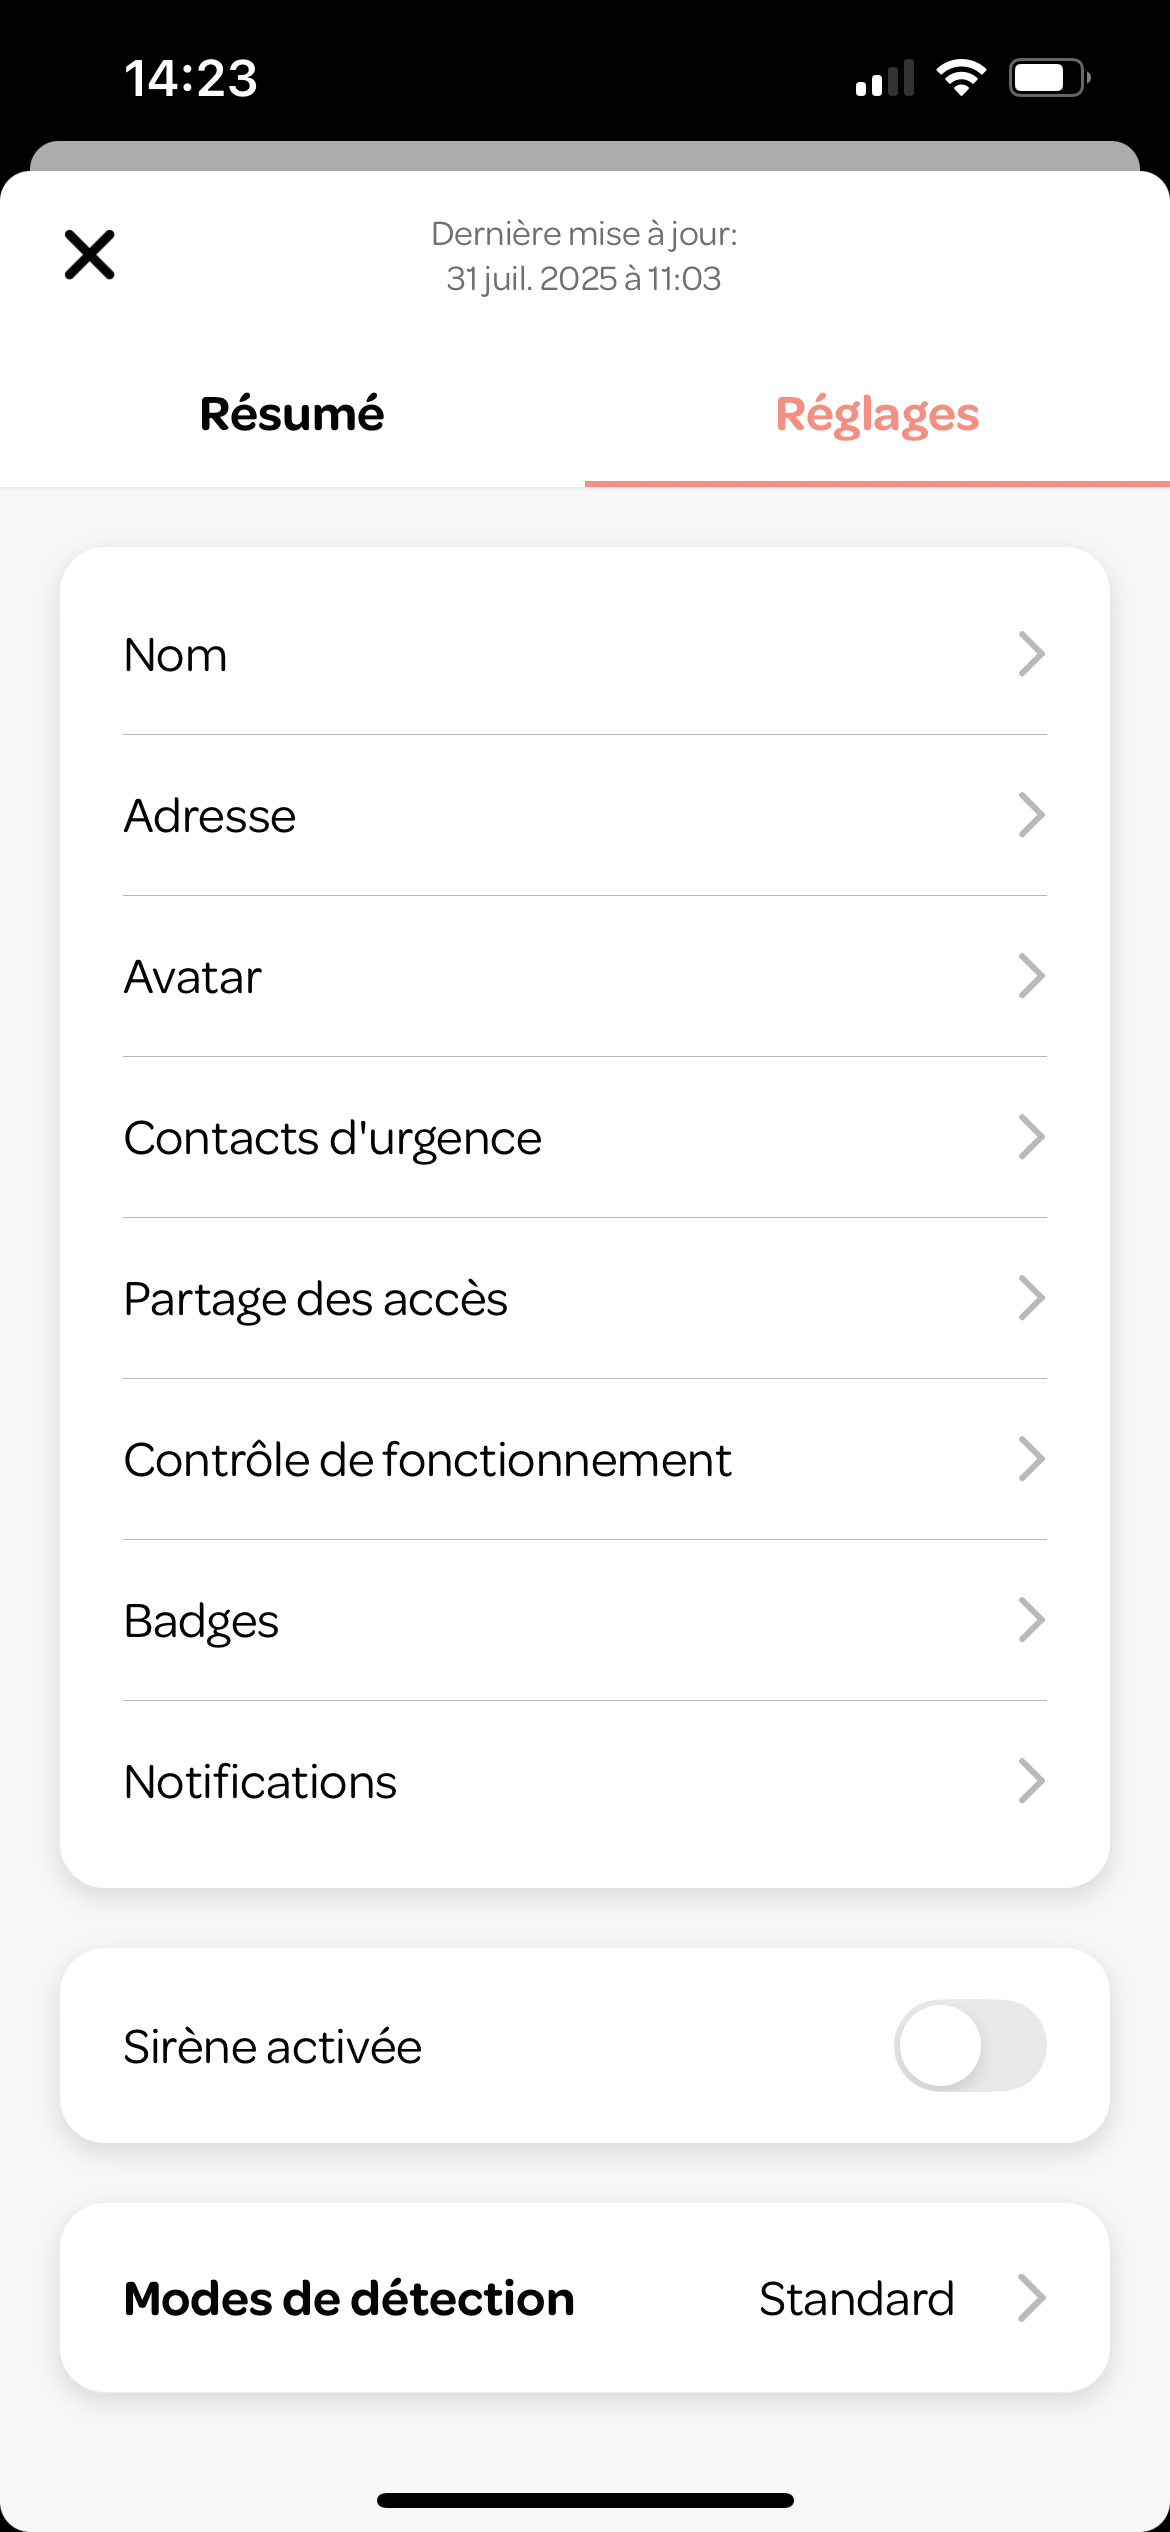Viewport: 1170px width, 2532px height.
Task: Click the arrow icon on Avatar row
Action: click(1031, 976)
